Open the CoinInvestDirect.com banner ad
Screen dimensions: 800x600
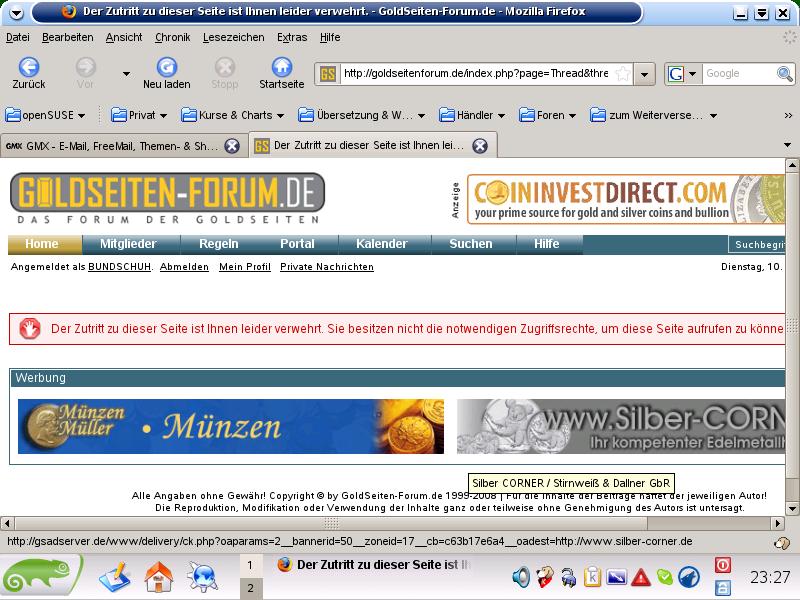pos(626,199)
